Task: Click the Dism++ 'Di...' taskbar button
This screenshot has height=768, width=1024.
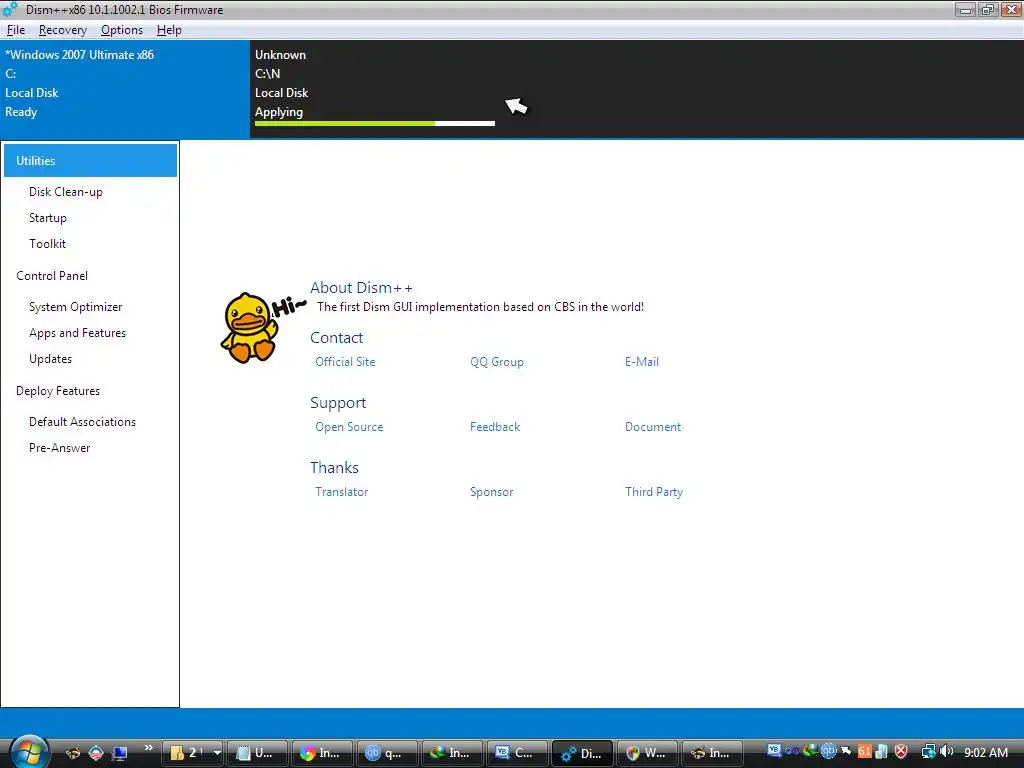Action: coord(582,753)
